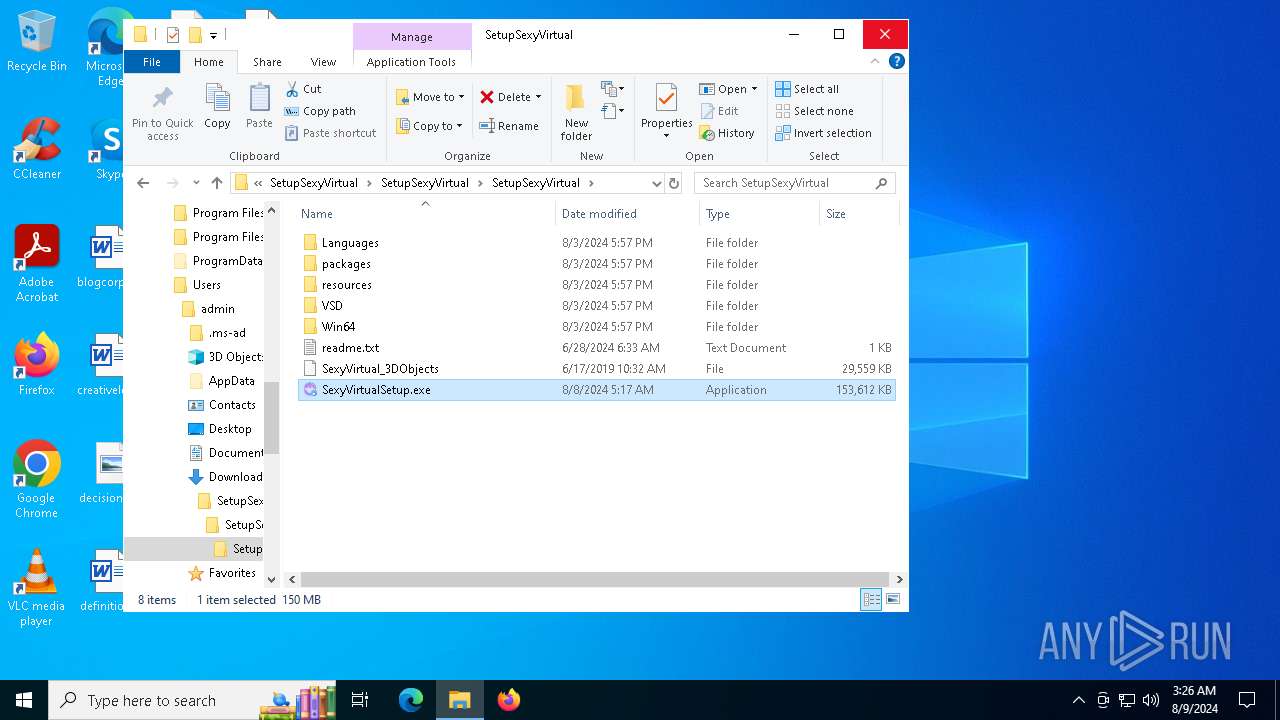Refresh the folder view
Viewport: 1280px width, 720px height.
tap(674, 183)
